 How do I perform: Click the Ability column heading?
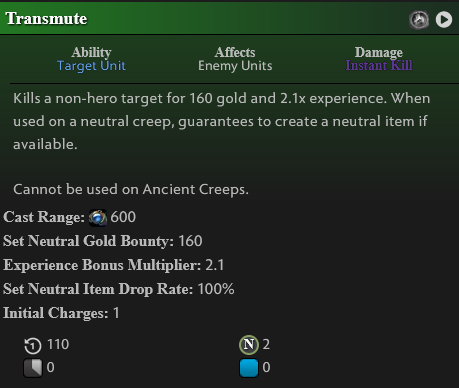tap(91, 52)
